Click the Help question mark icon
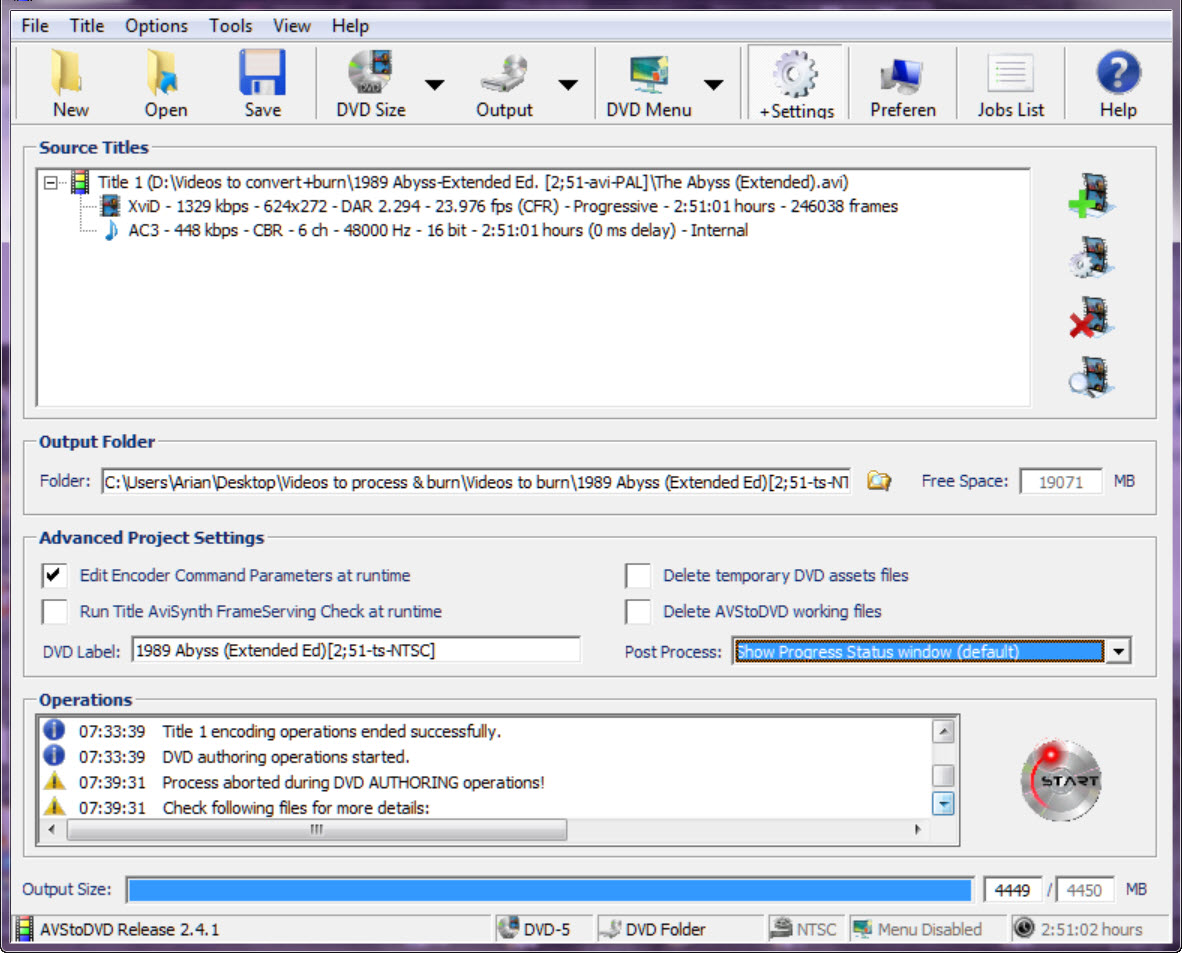Screen dimensions: 1182x953 (x=1118, y=73)
